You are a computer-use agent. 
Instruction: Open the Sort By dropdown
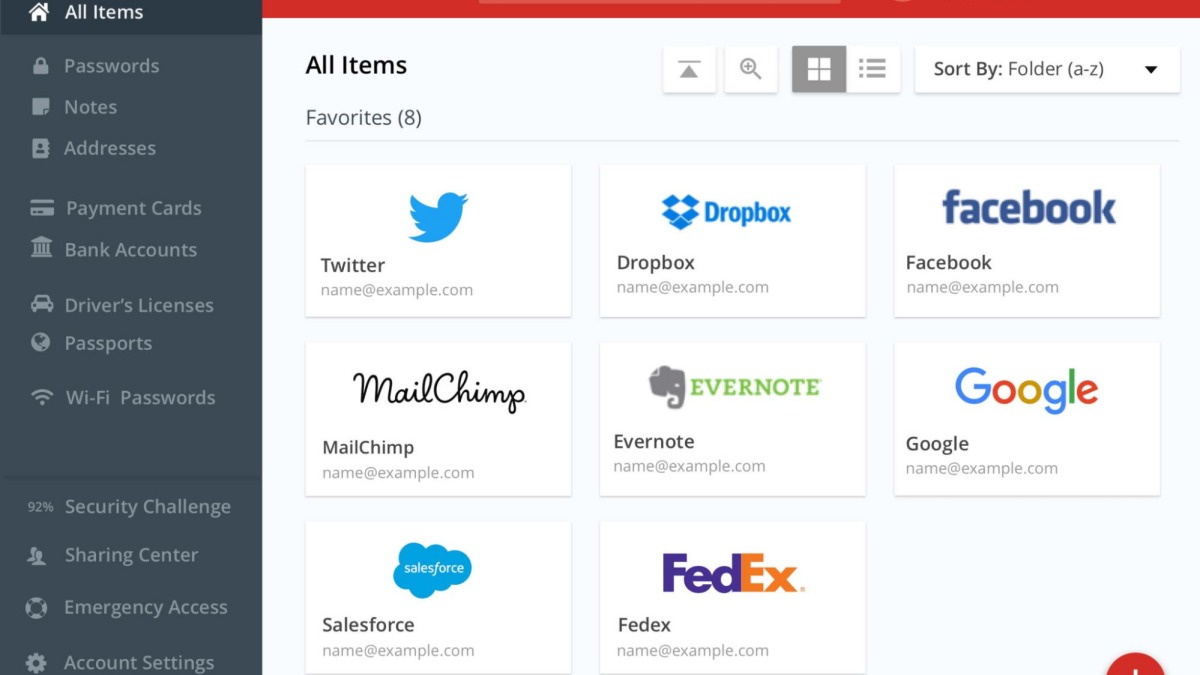pyautogui.click(x=1046, y=69)
